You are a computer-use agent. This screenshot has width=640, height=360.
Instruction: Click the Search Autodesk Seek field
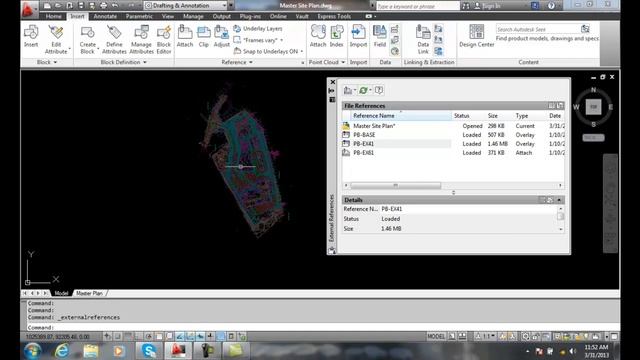click(538, 29)
